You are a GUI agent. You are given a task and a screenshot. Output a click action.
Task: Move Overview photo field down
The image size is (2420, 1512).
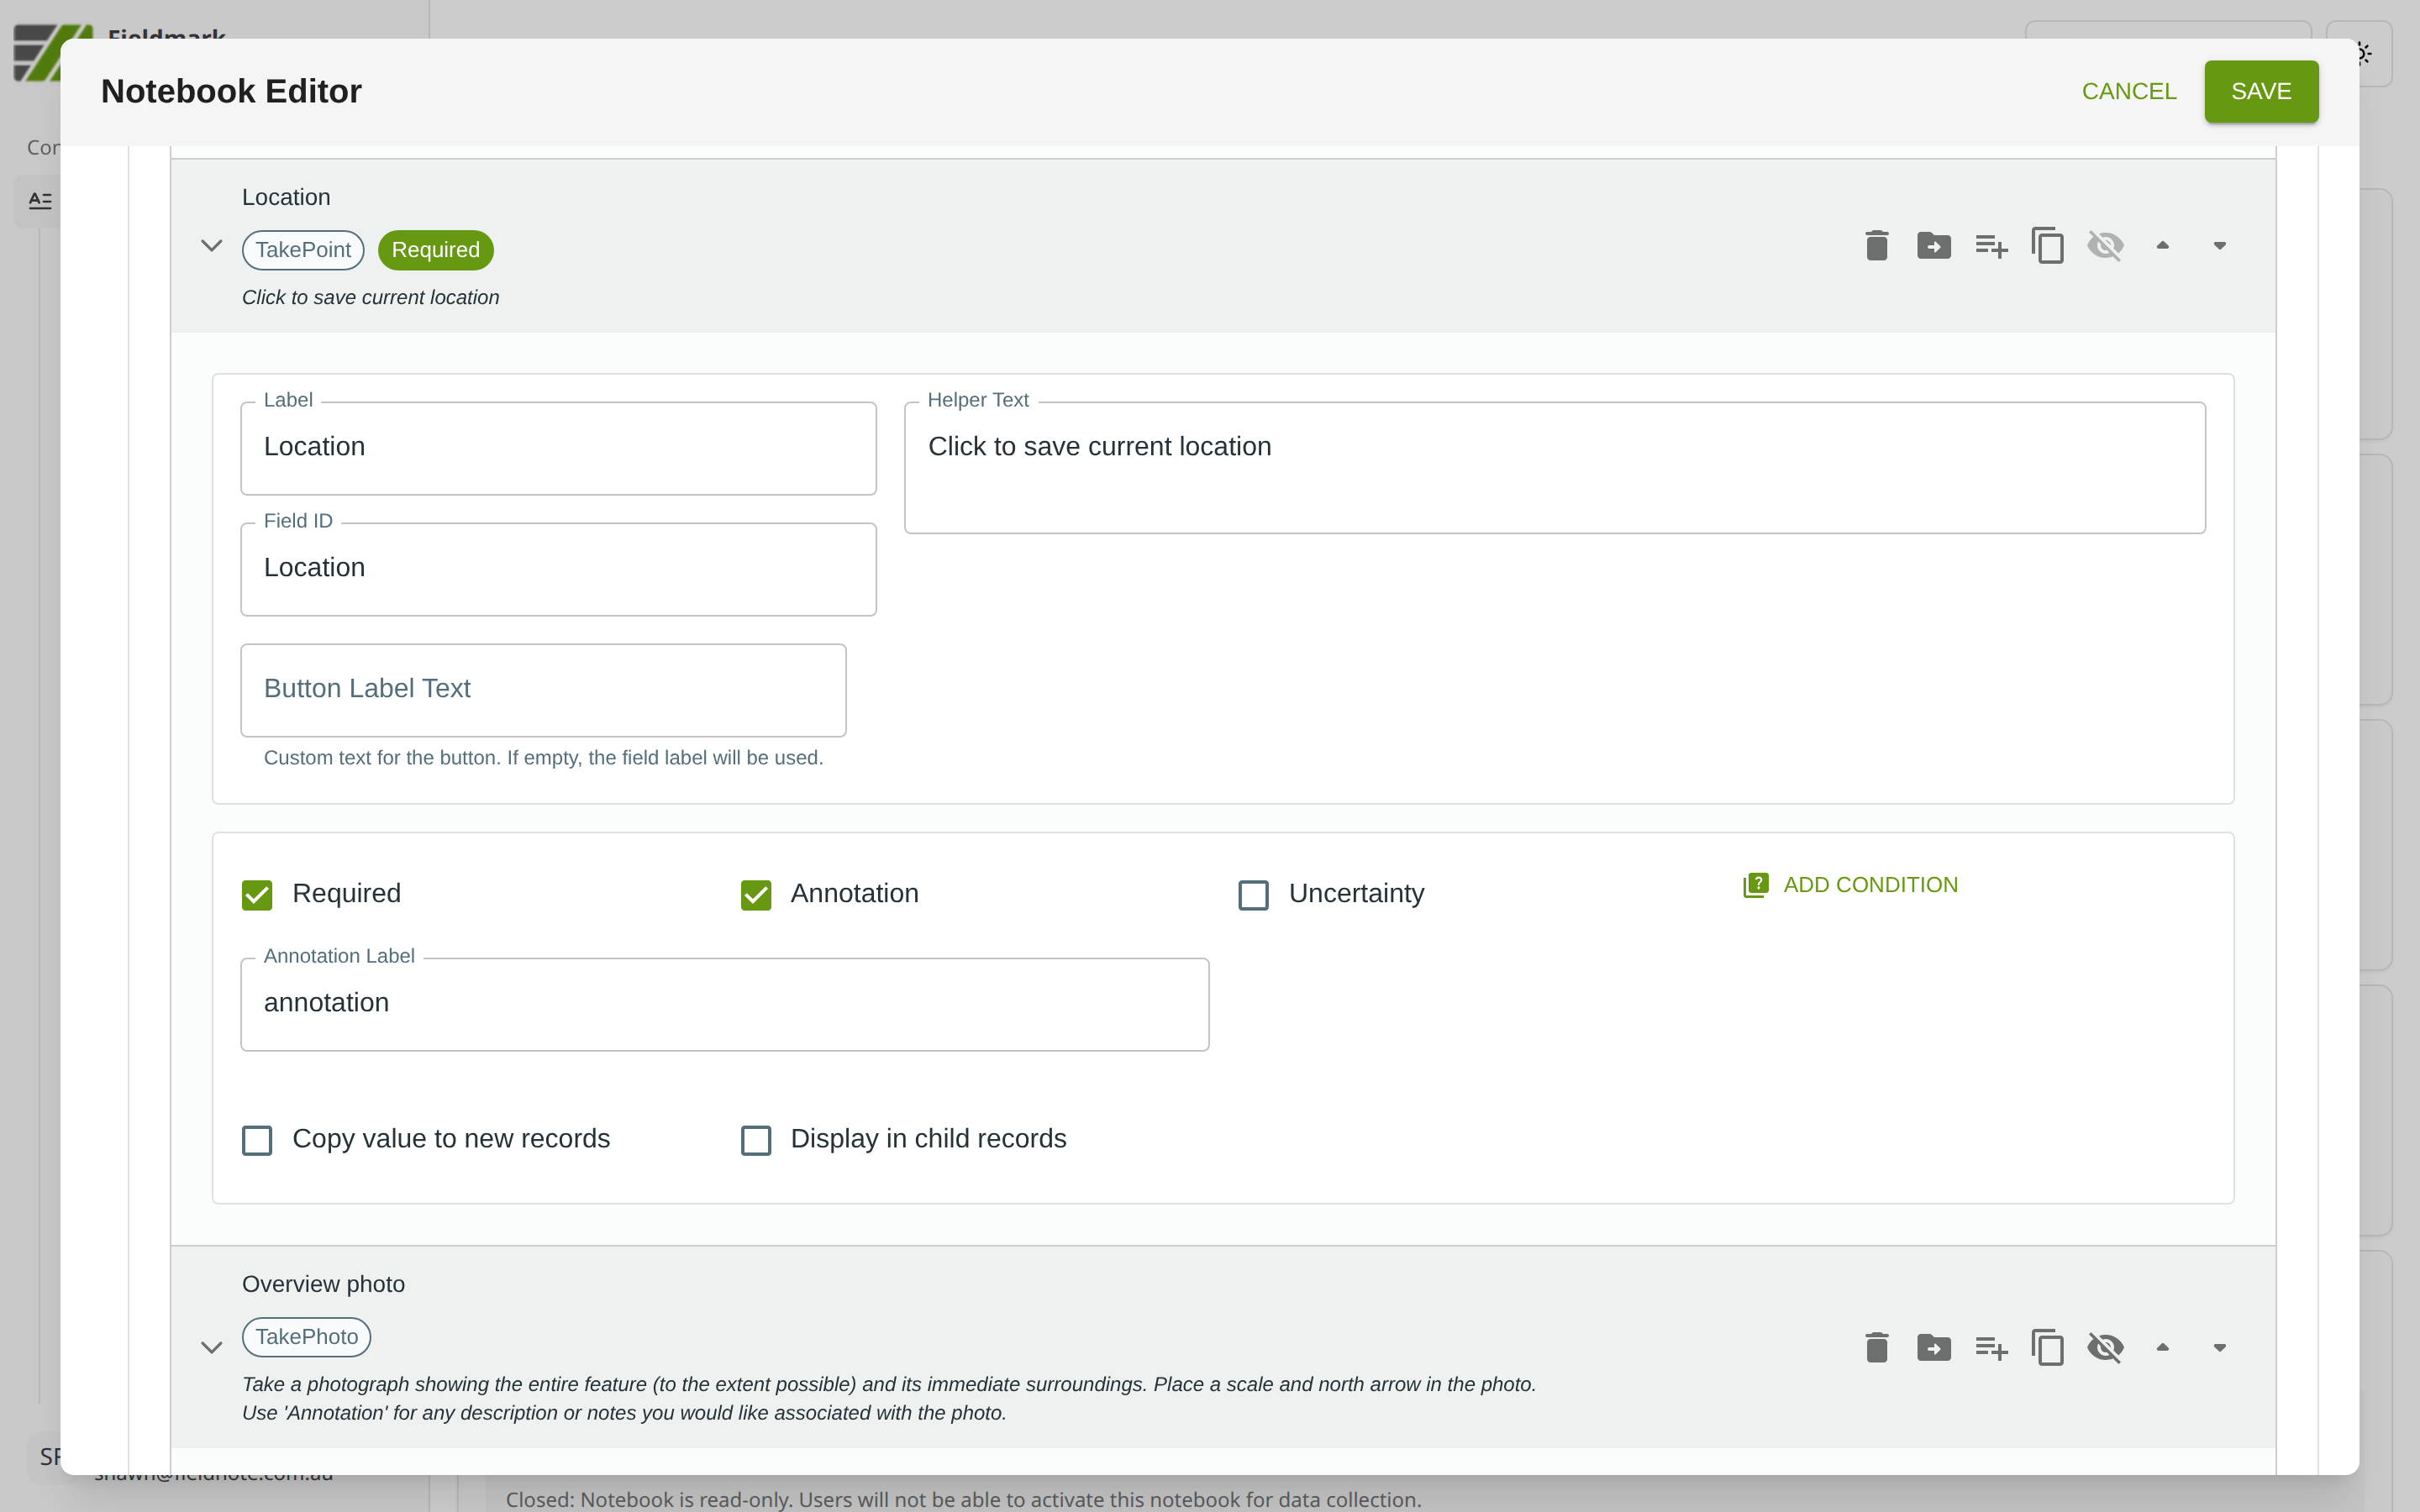click(x=2219, y=1348)
